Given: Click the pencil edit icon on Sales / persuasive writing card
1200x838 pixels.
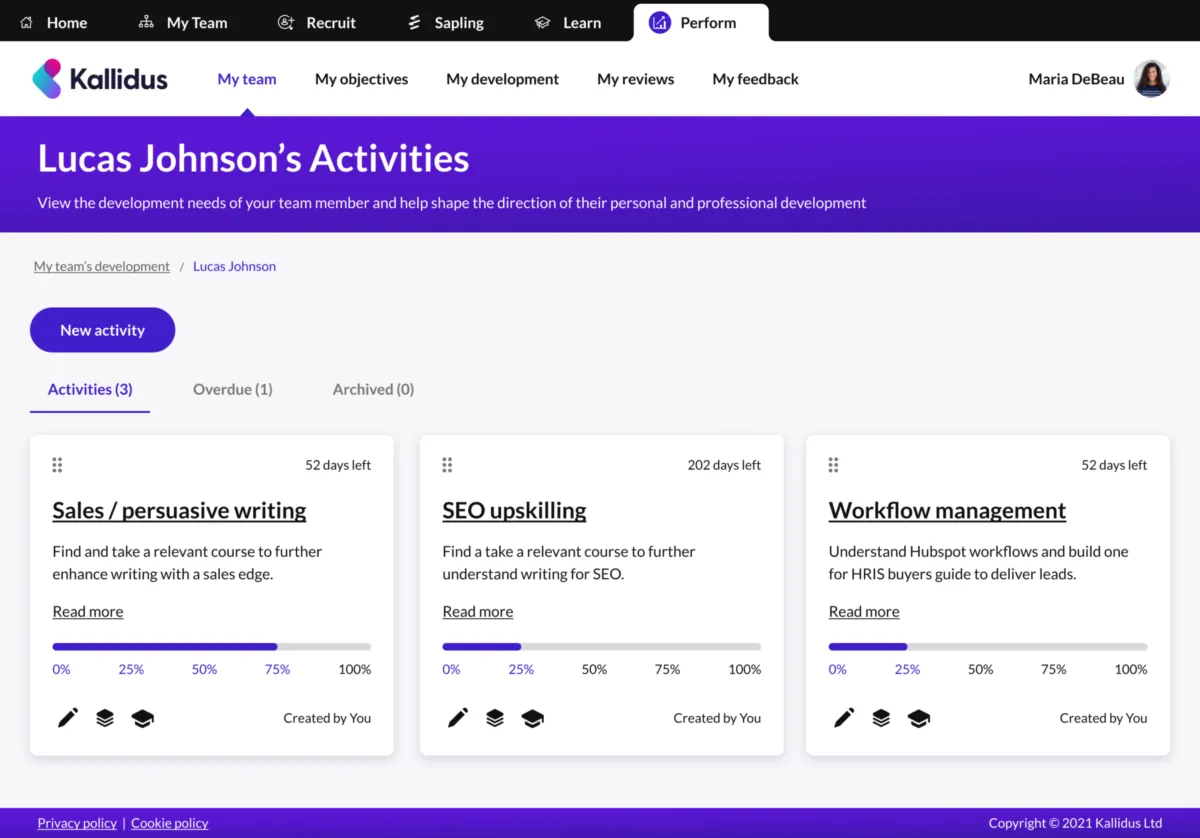Looking at the screenshot, I should 67,718.
